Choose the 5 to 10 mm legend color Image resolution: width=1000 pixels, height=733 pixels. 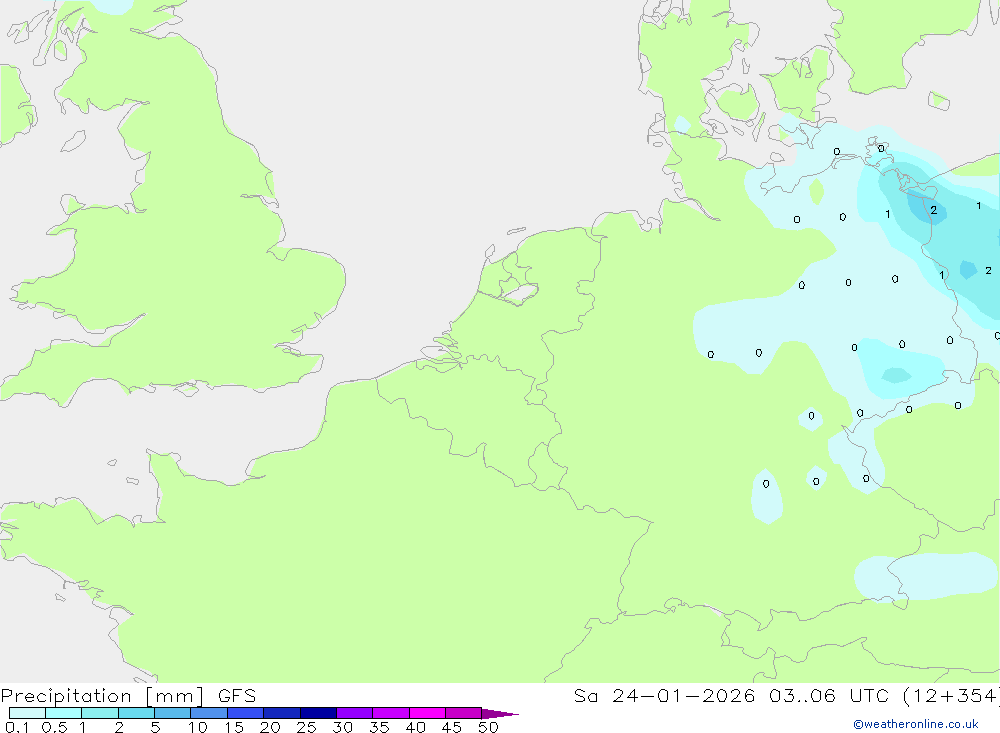(x=173, y=713)
